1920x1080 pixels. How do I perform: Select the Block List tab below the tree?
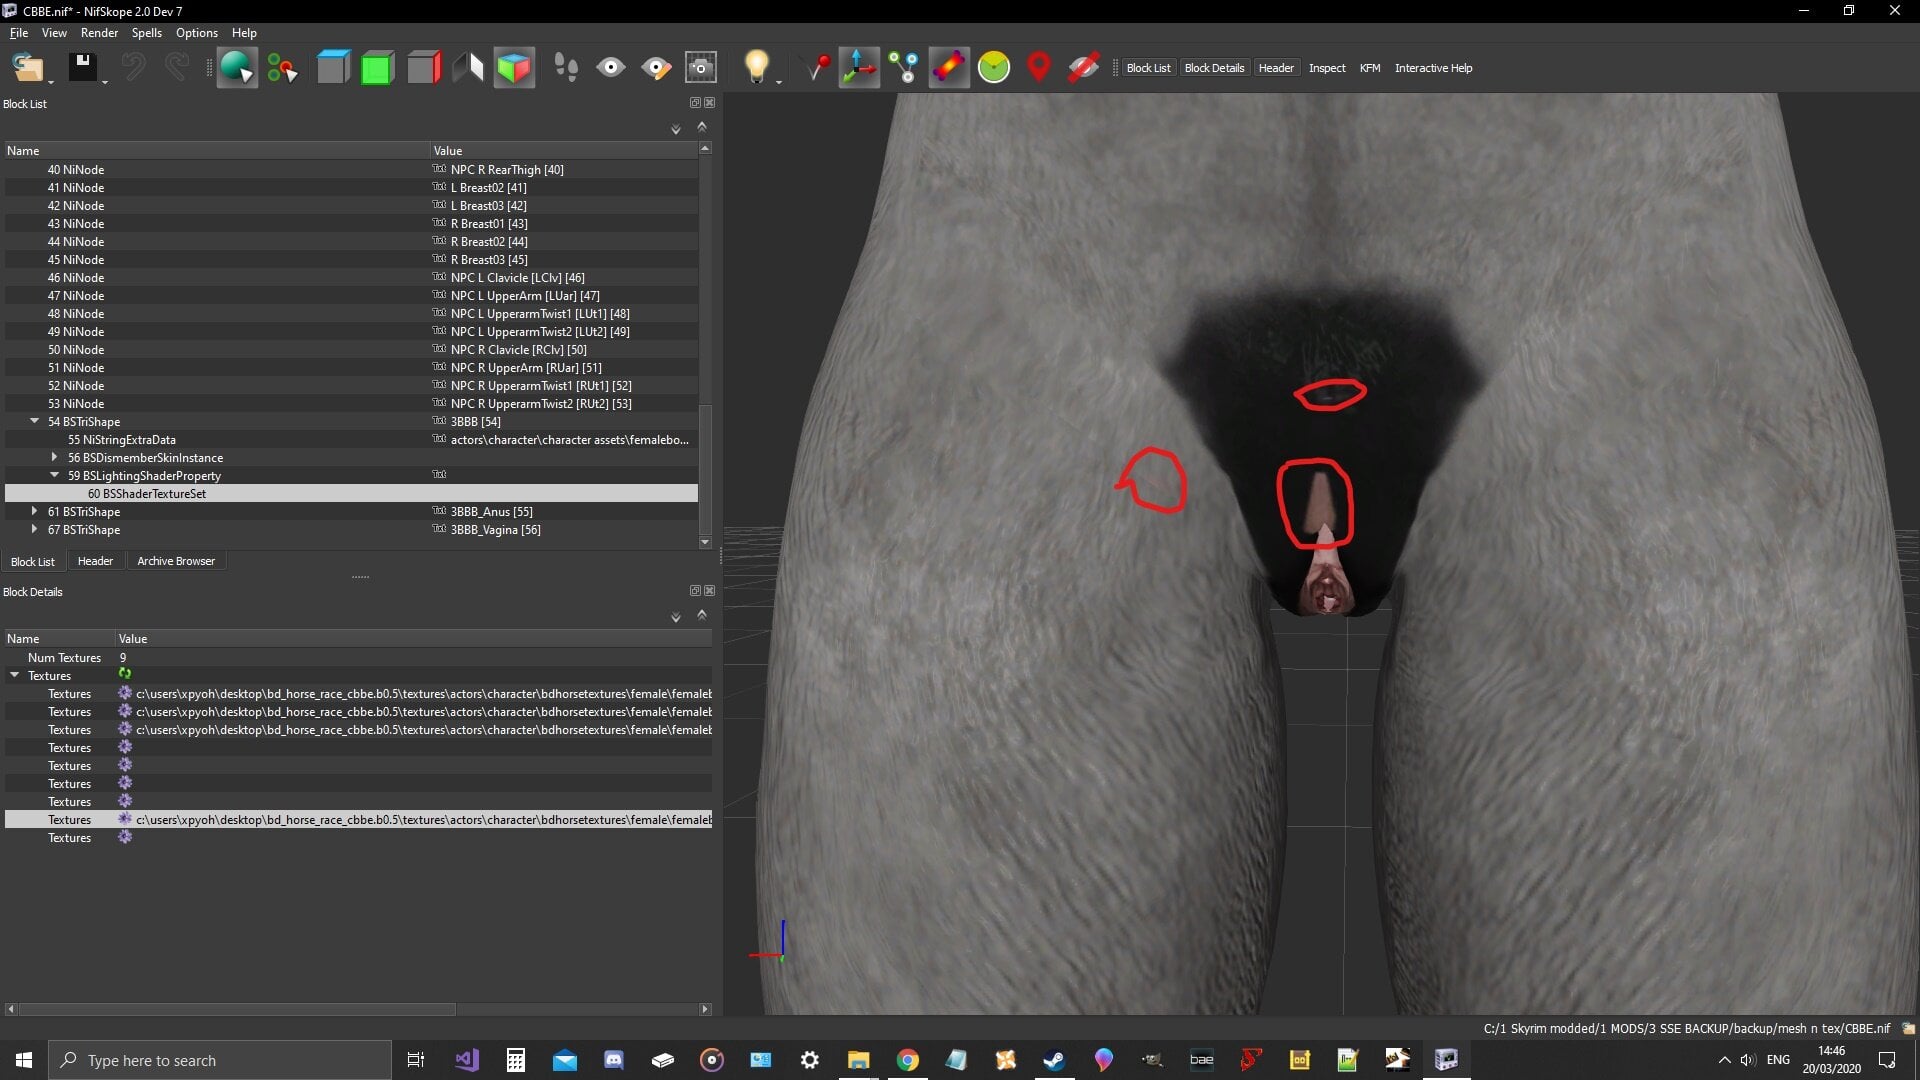[x=33, y=561]
